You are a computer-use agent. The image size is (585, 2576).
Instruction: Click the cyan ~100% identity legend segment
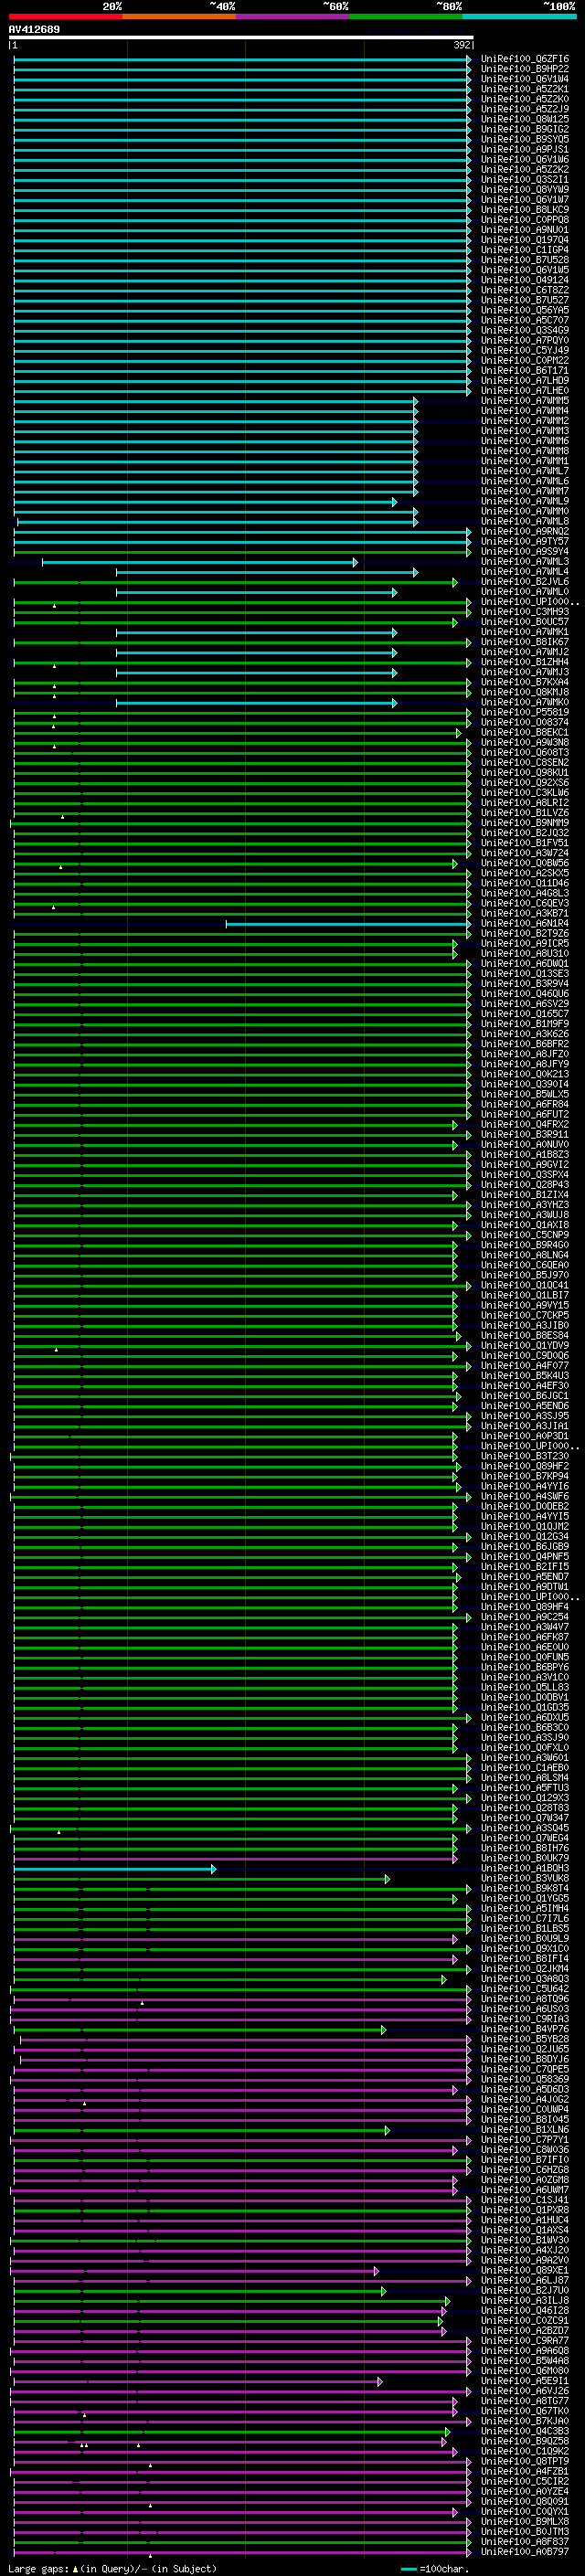(519, 16)
